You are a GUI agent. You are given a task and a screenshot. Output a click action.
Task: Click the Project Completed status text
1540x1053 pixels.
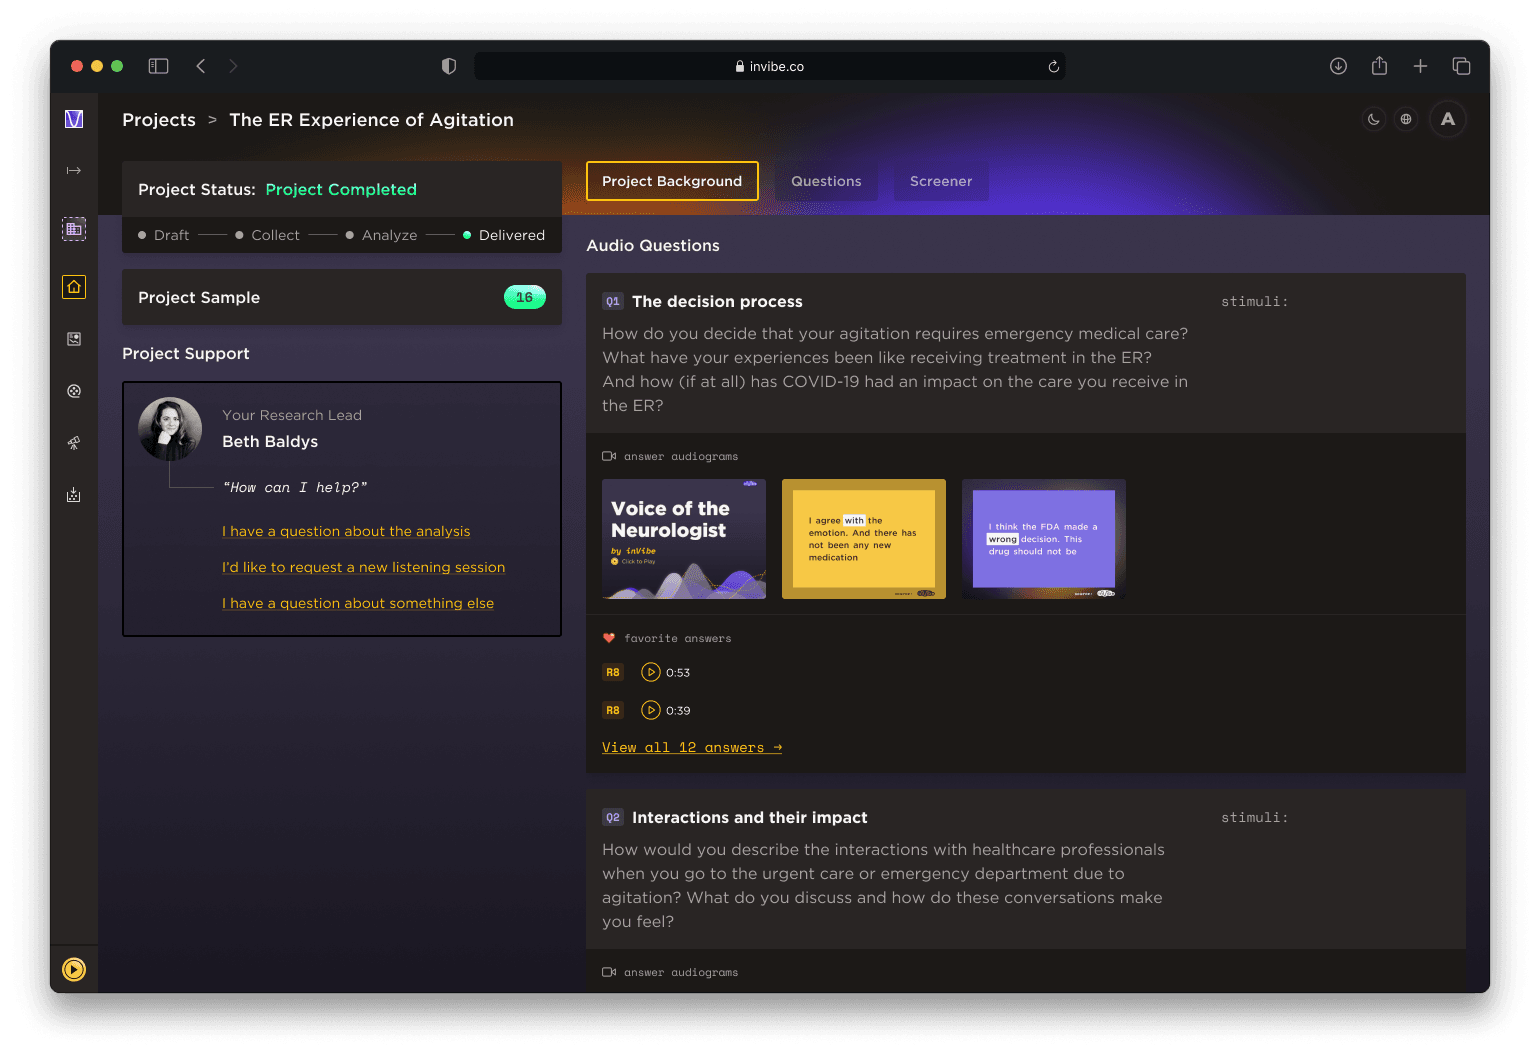pos(341,189)
